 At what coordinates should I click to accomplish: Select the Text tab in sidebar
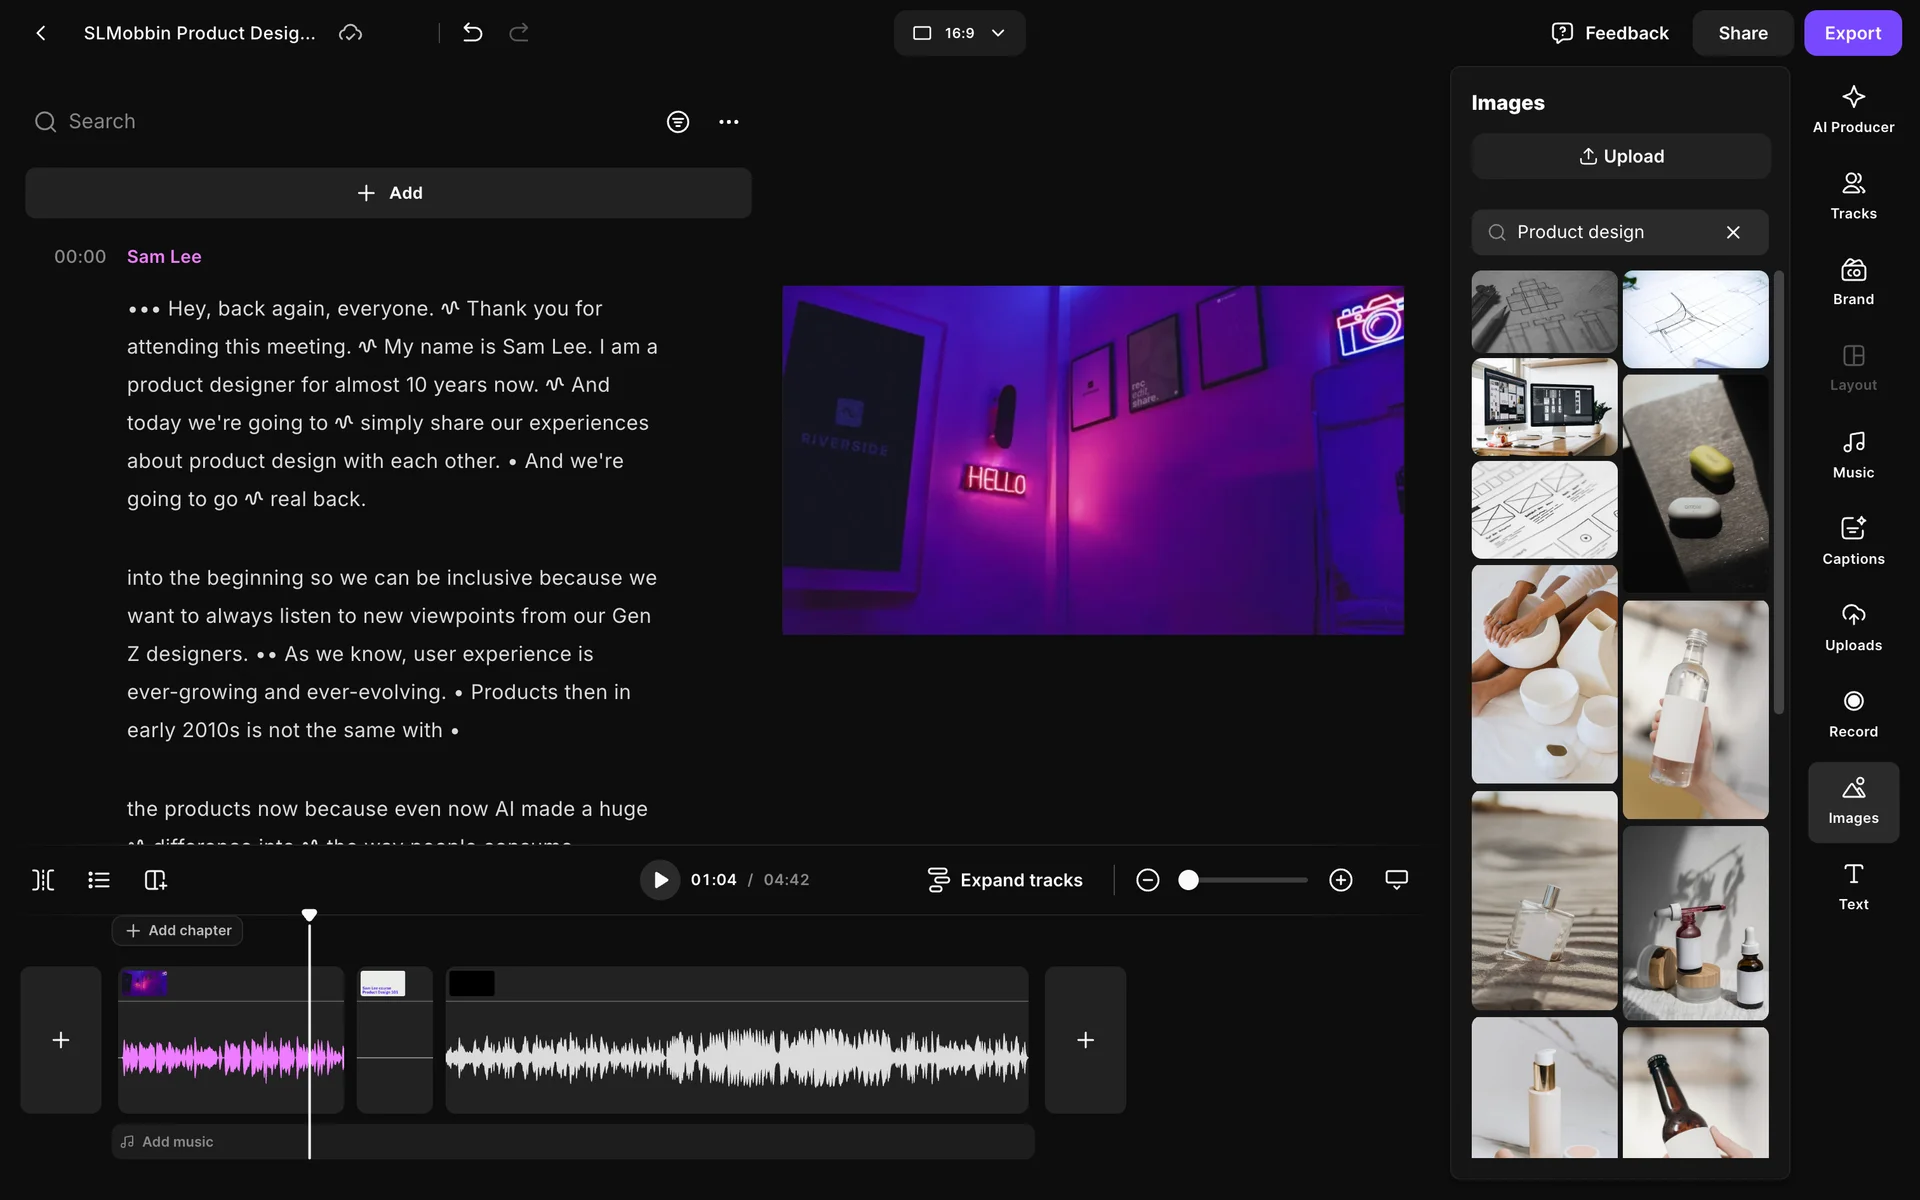pyautogui.click(x=1852, y=887)
